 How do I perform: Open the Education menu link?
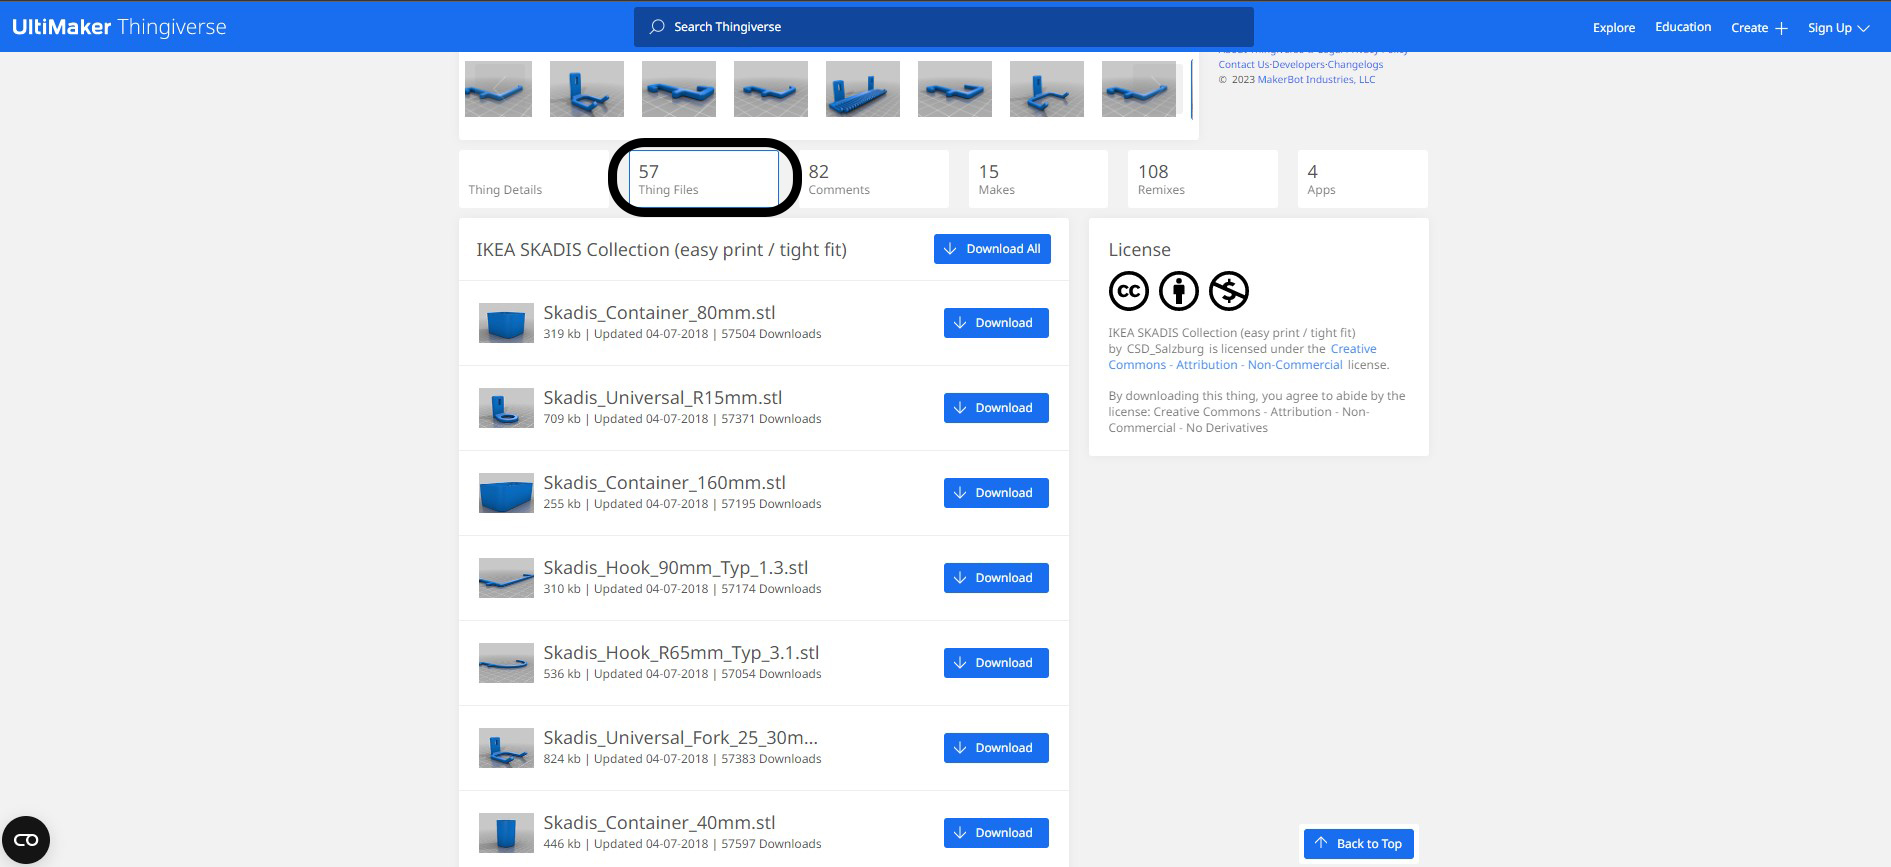[1683, 27]
